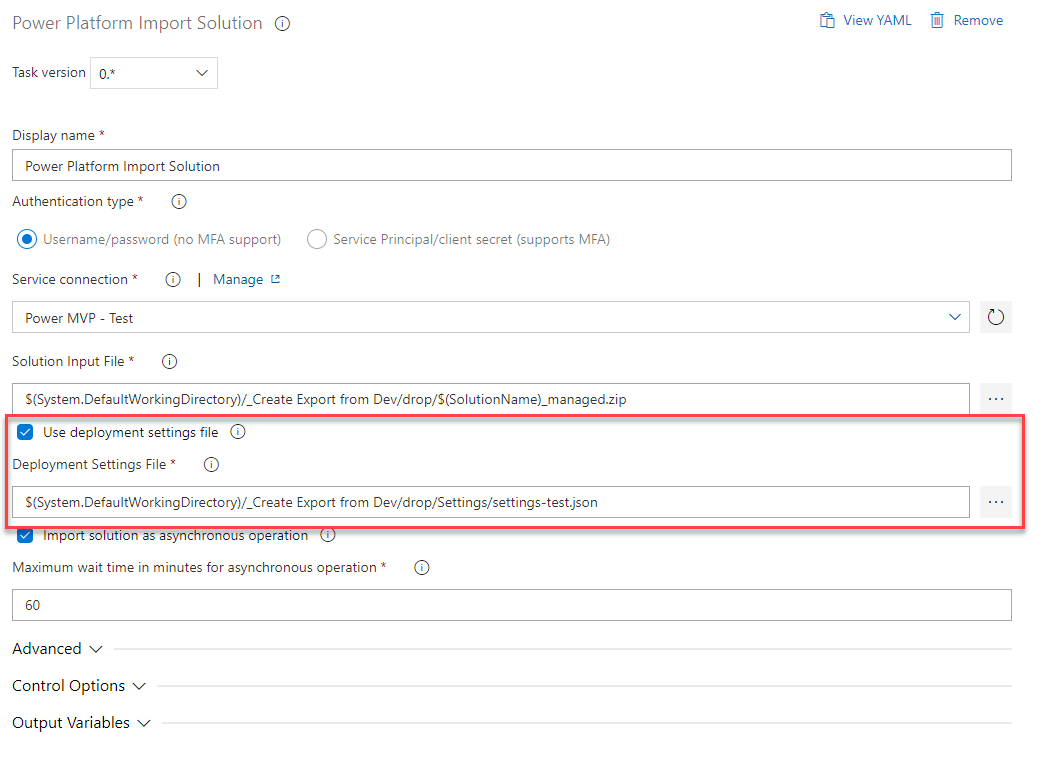Open the Service connection dropdown Power MVP - Test

[x=491, y=317]
